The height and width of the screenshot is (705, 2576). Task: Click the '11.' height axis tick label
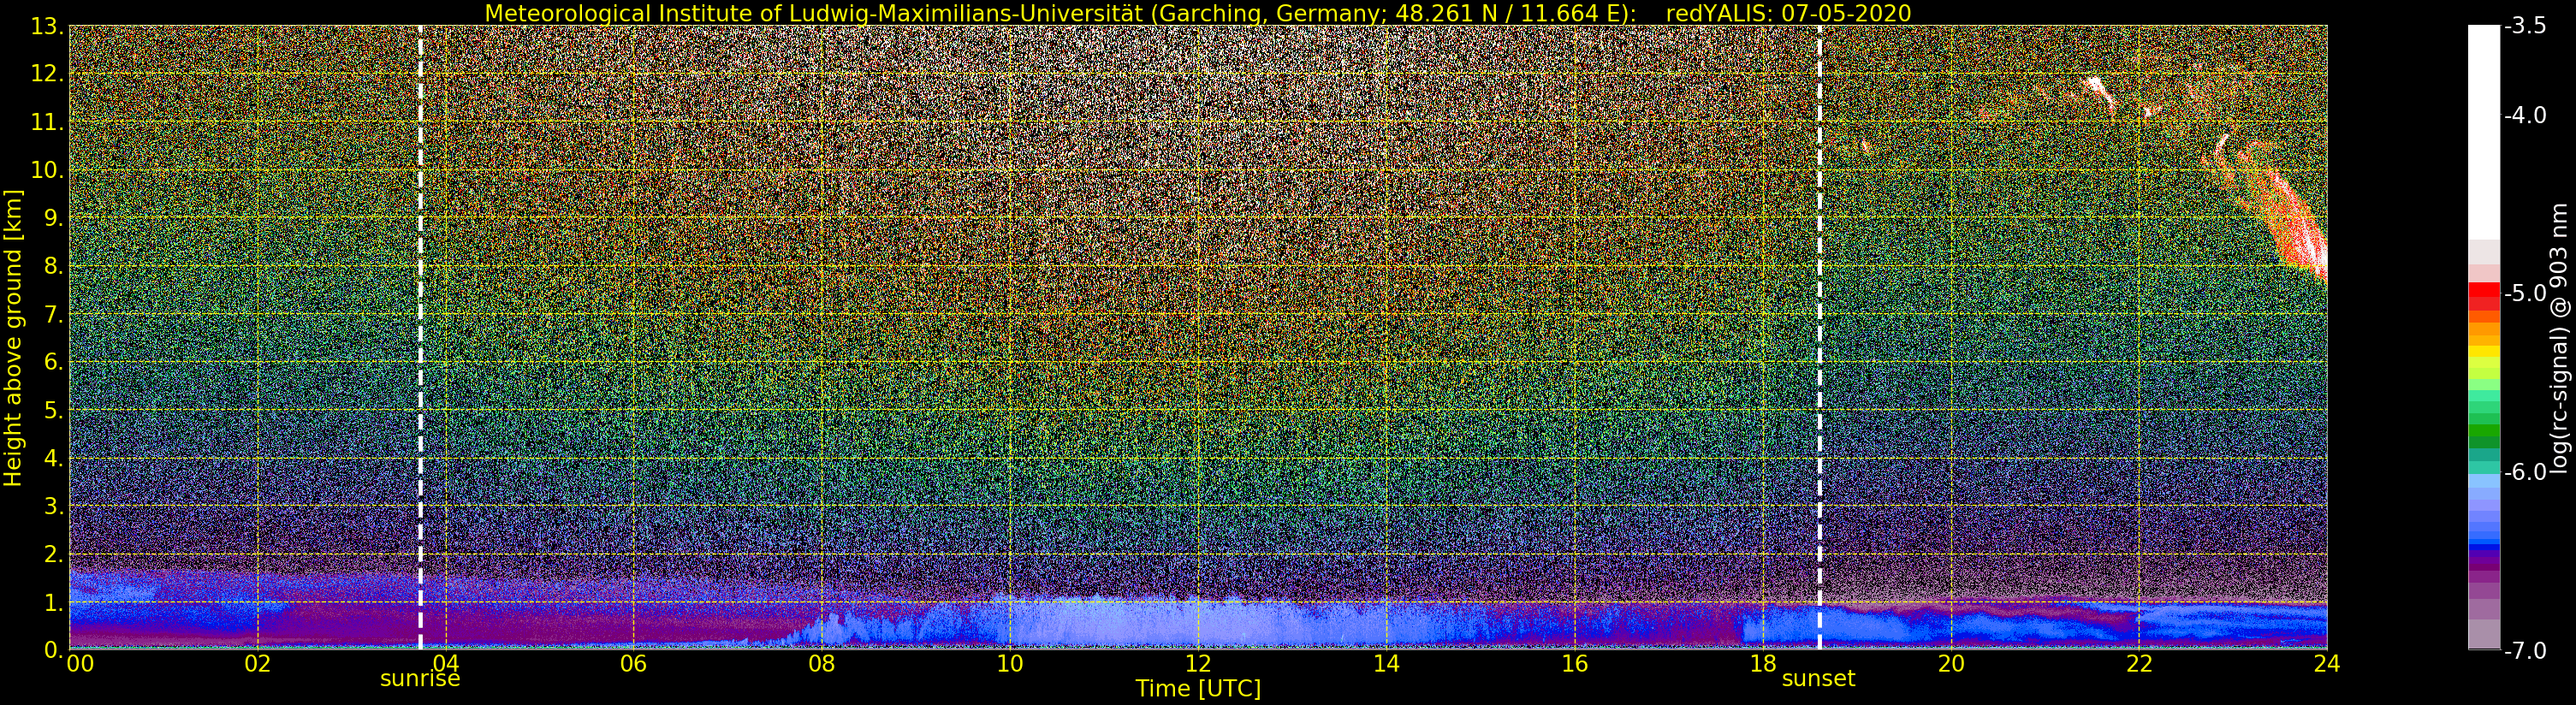pos(47,122)
